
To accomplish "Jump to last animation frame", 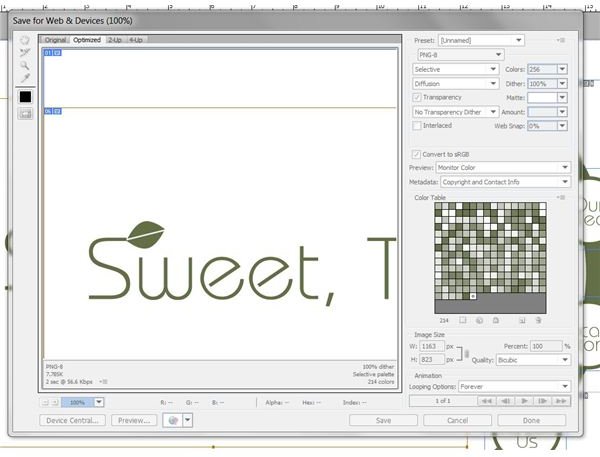I will tap(561, 401).
